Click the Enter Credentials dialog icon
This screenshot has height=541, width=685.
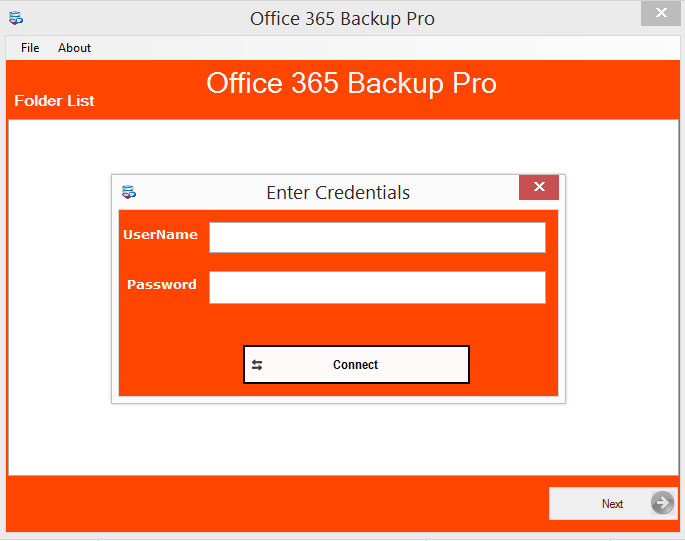click(129, 192)
